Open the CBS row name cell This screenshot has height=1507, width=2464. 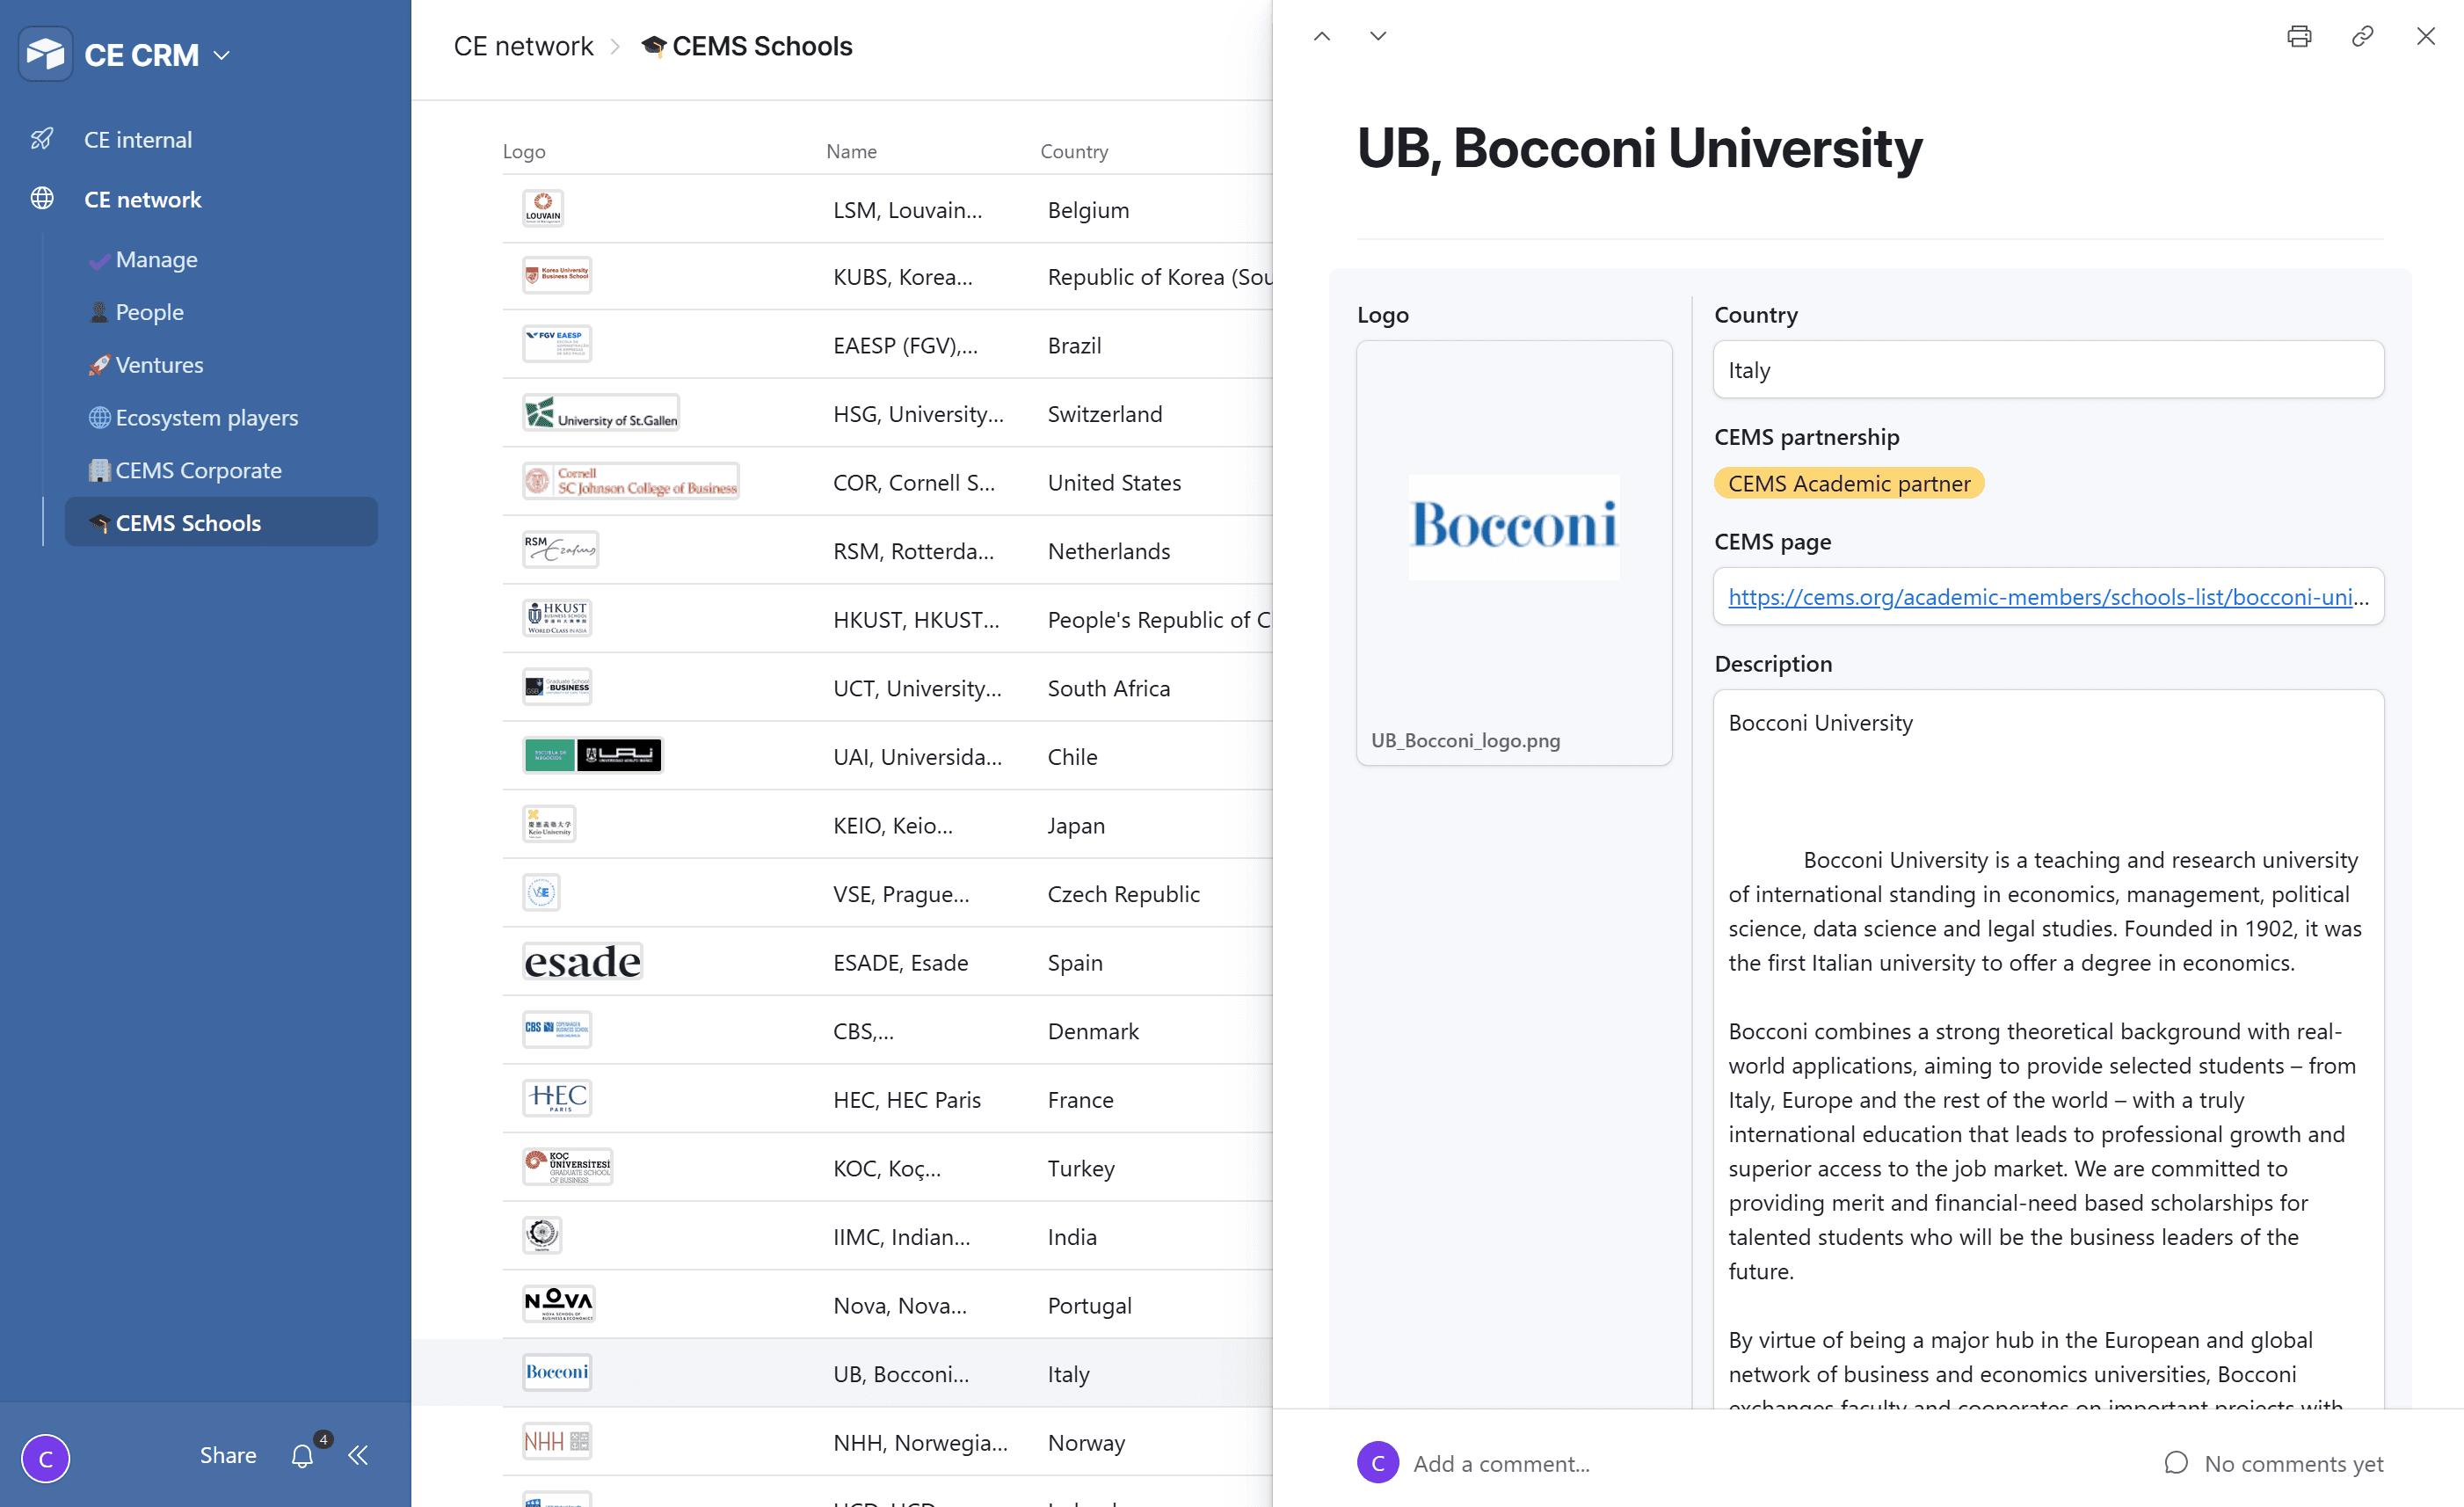[x=864, y=1031]
